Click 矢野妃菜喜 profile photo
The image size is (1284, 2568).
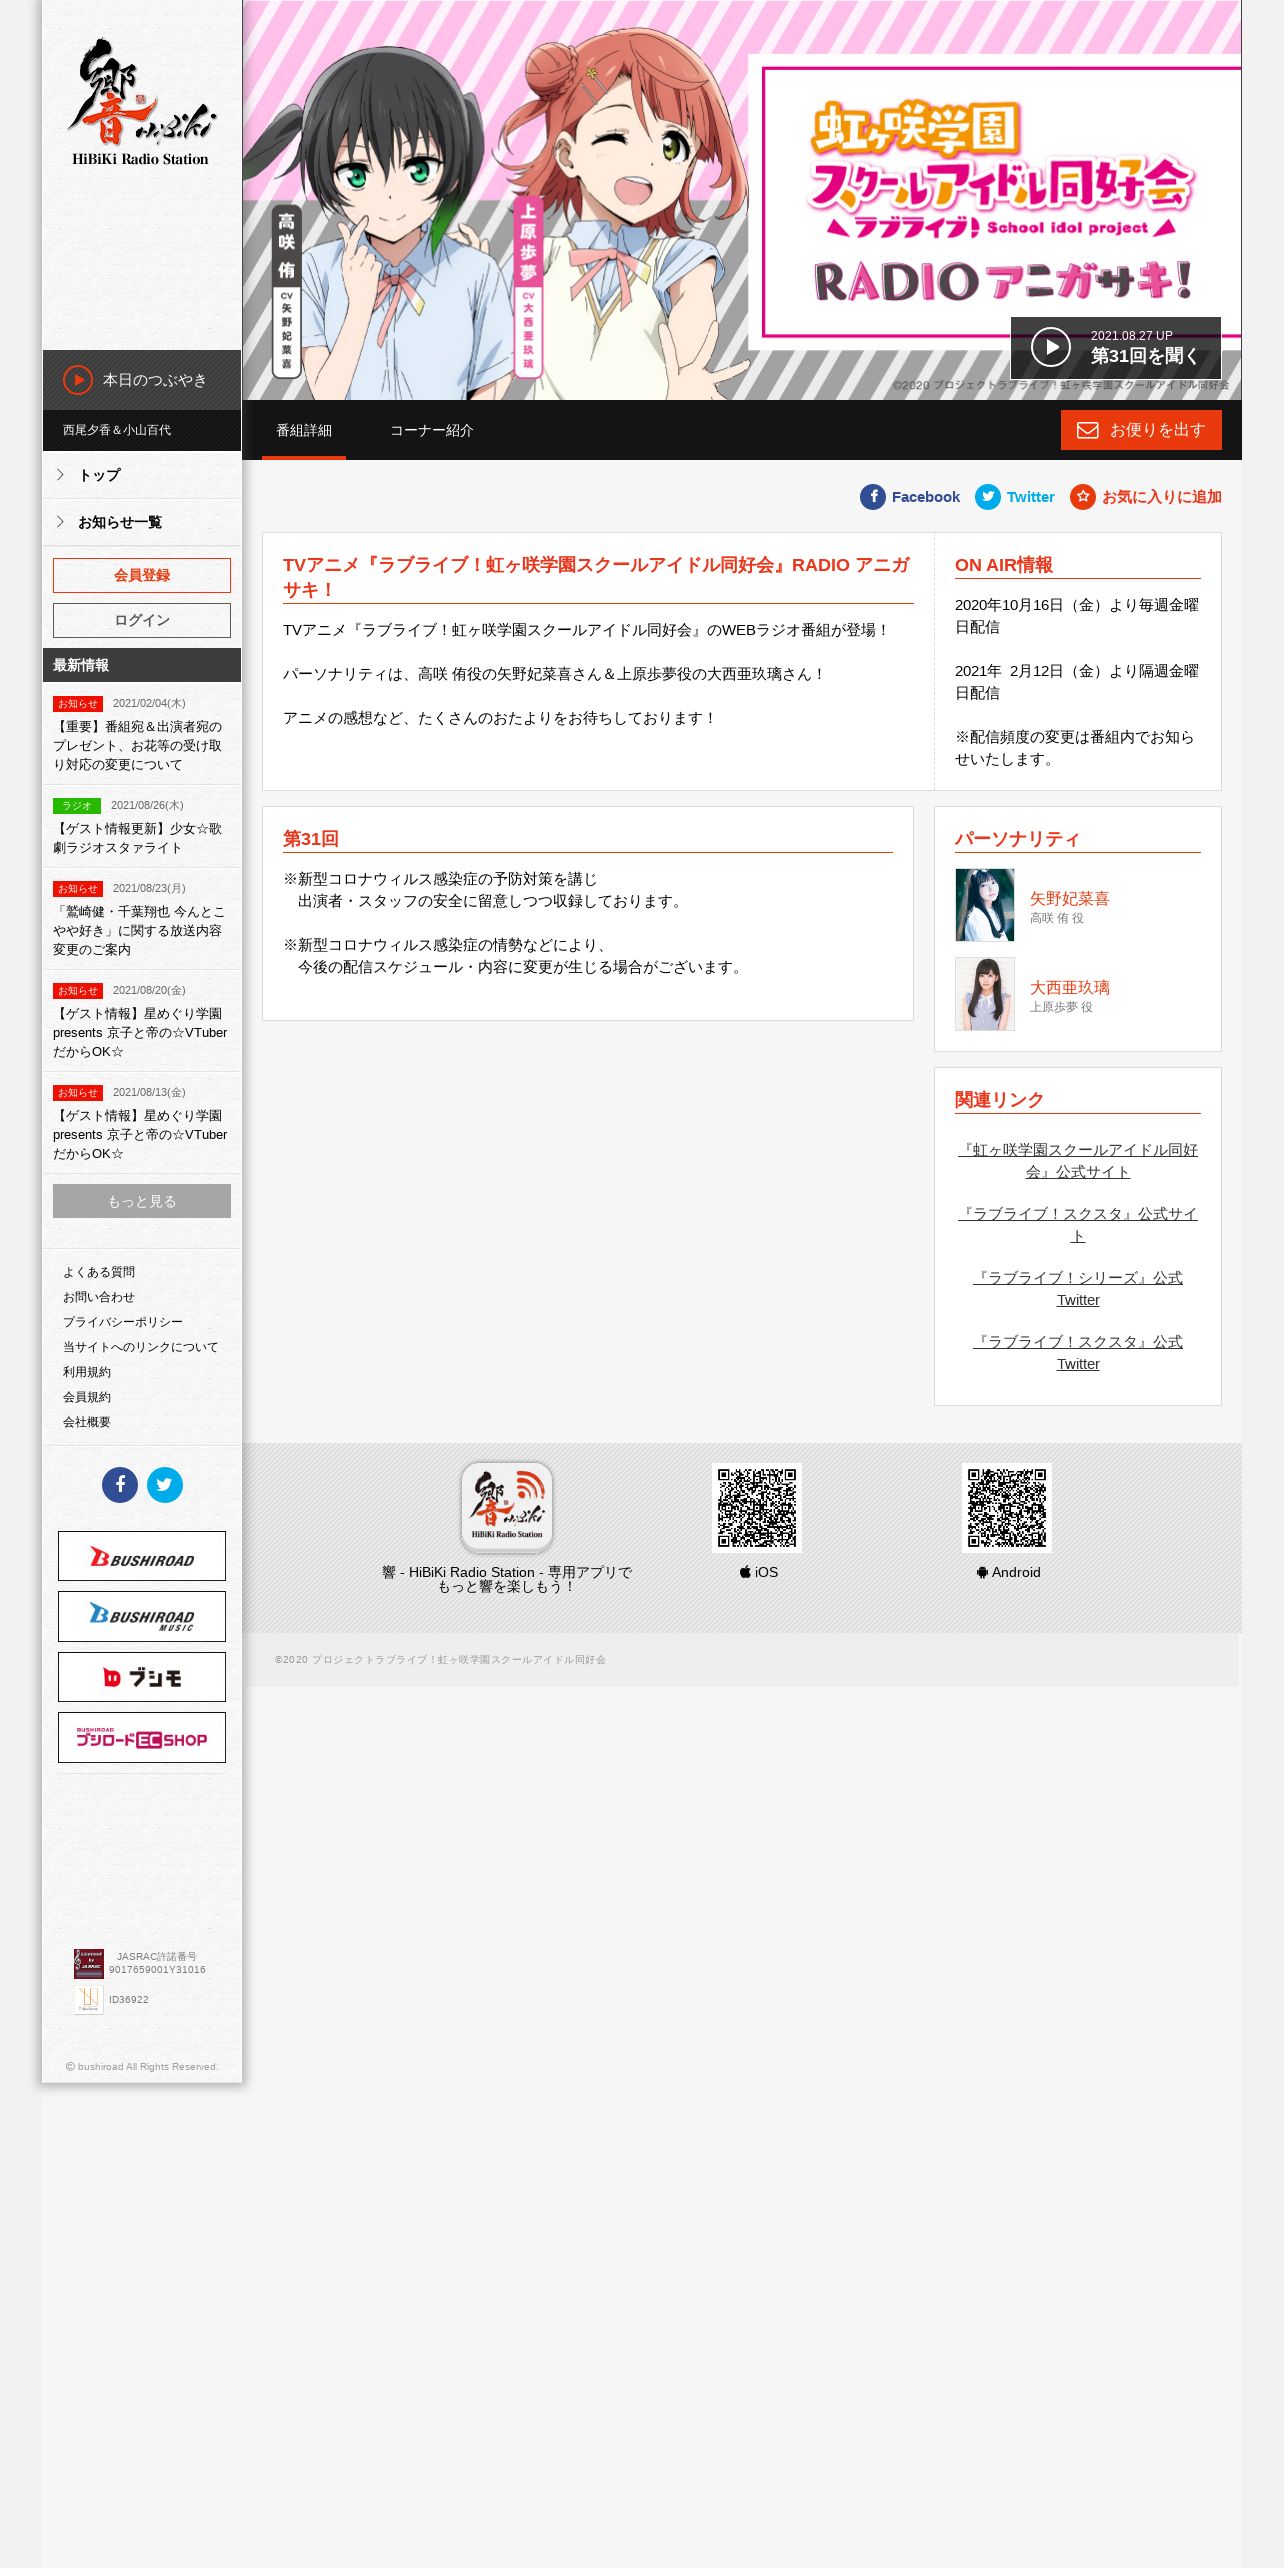point(985,905)
